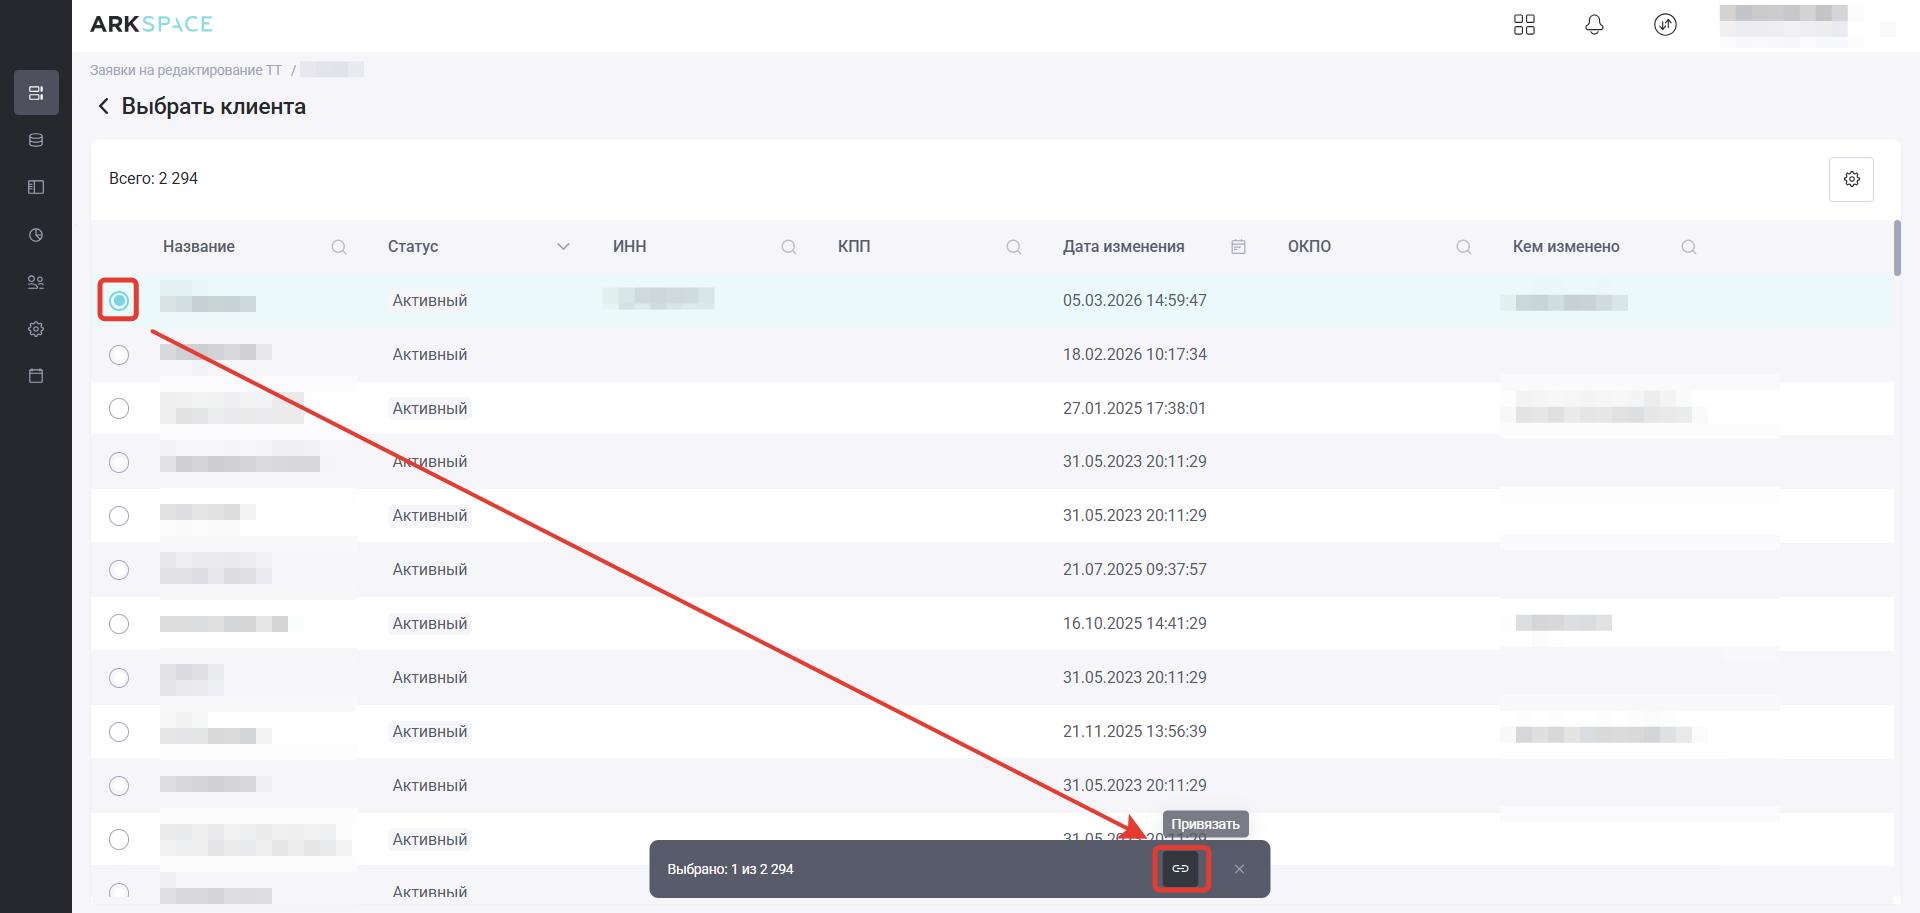Open table settings gear icon
Screen dimensions: 1920x913
tap(1851, 179)
